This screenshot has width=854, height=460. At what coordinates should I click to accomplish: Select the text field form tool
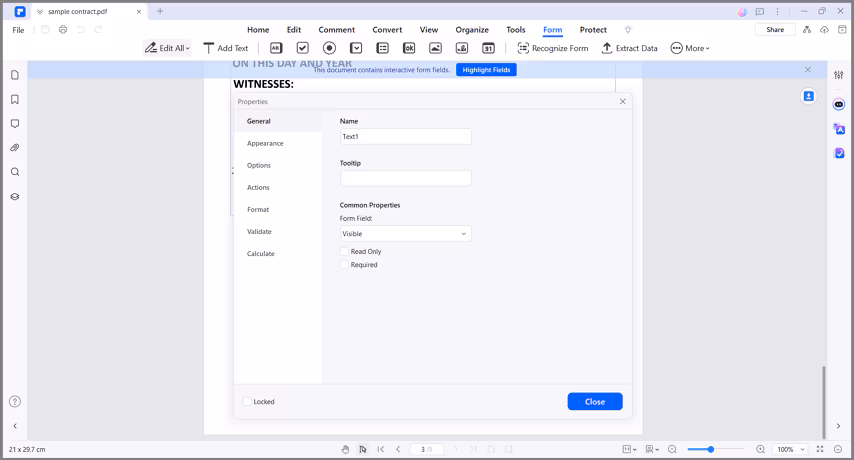point(276,48)
